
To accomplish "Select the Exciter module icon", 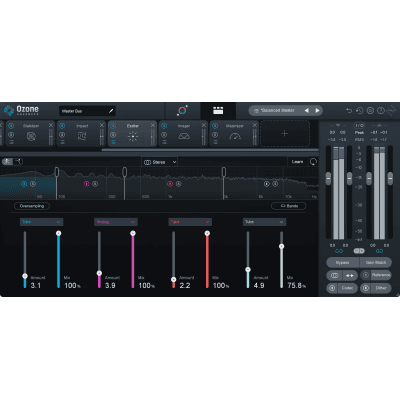I will (133, 136).
